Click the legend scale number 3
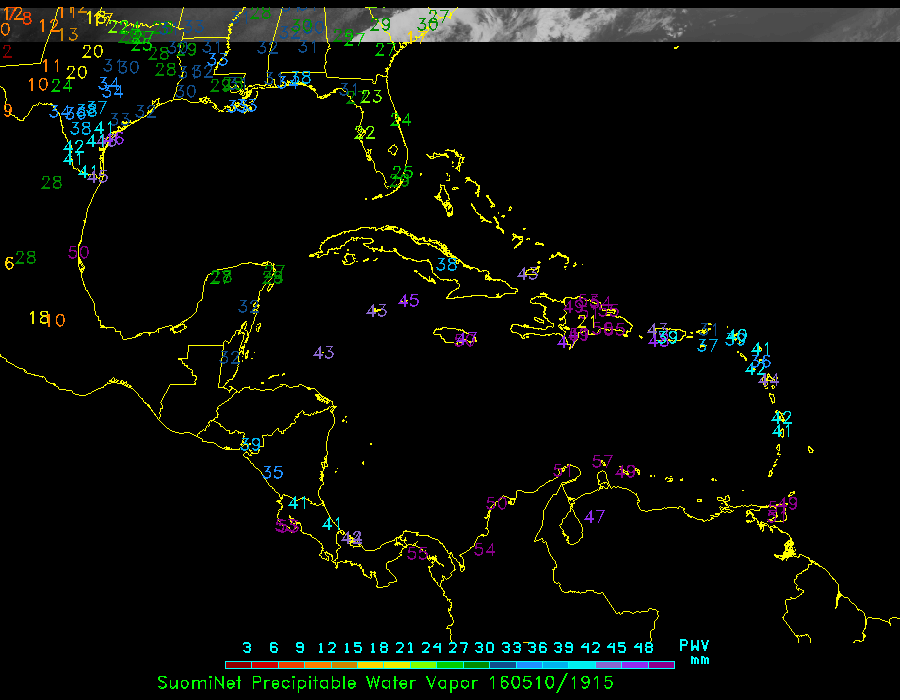 [x=246, y=647]
